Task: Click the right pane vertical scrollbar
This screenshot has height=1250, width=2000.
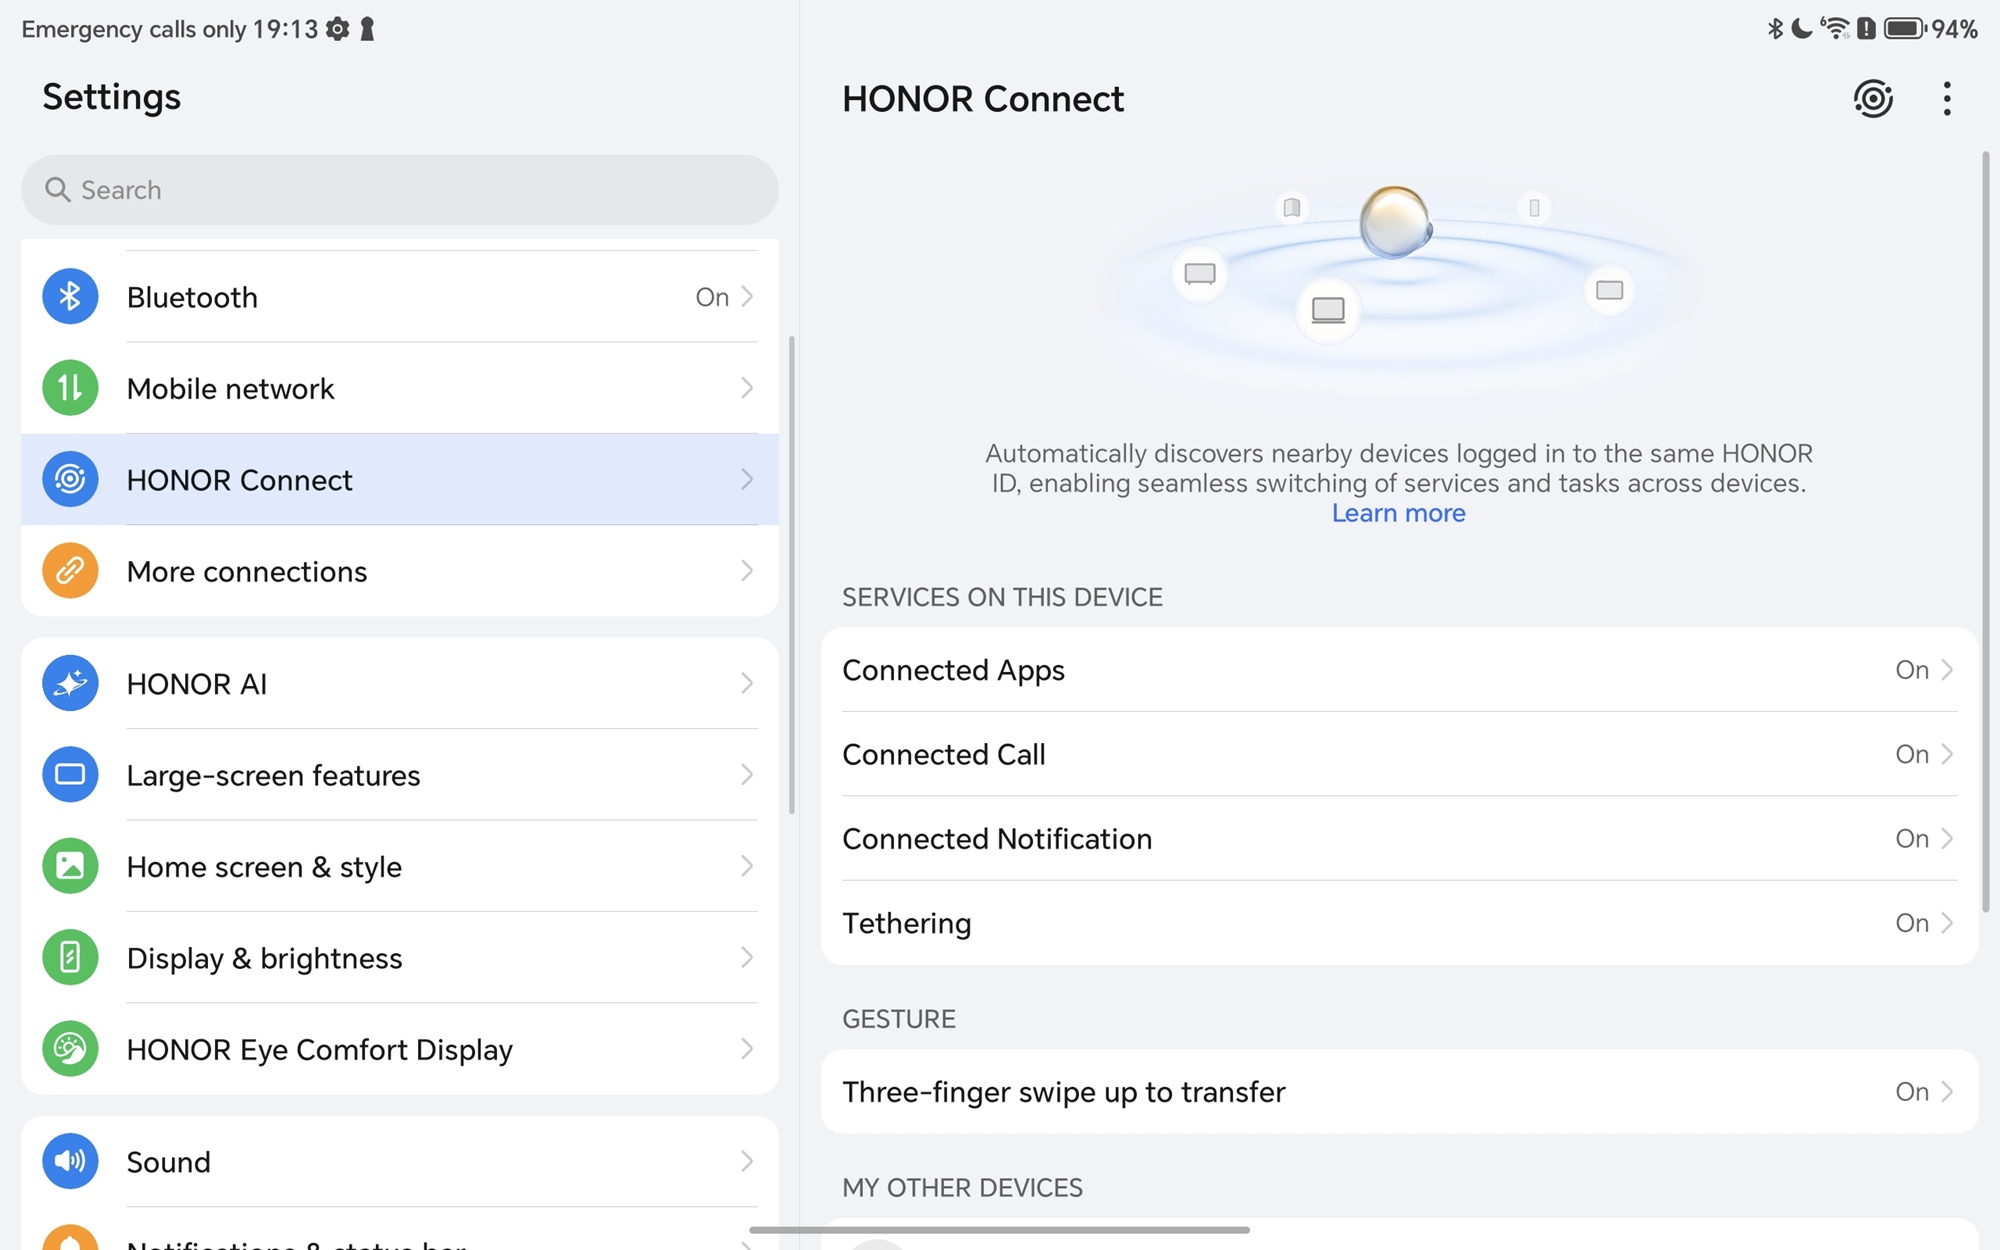Action: coord(1985,530)
